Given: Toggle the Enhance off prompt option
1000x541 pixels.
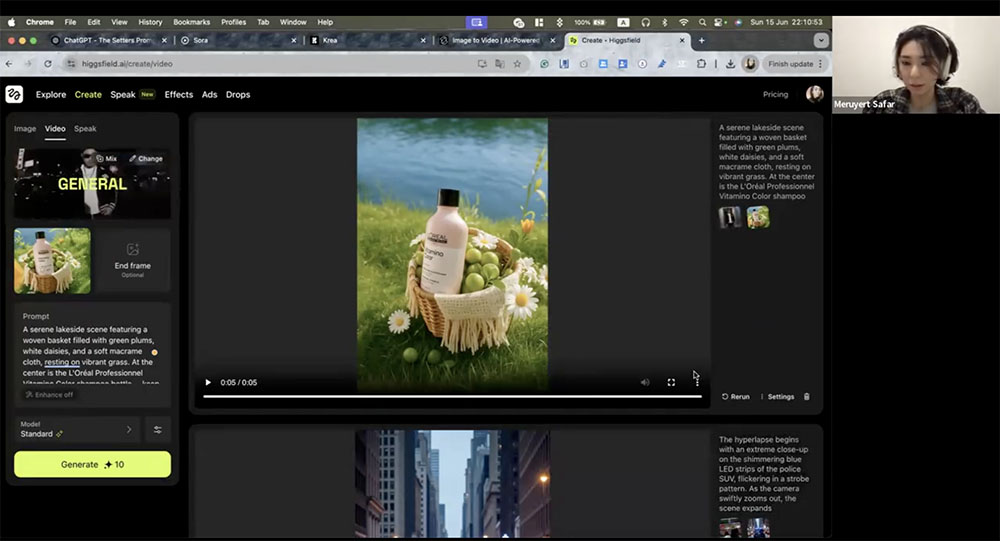Looking at the screenshot, I should 49,395.
